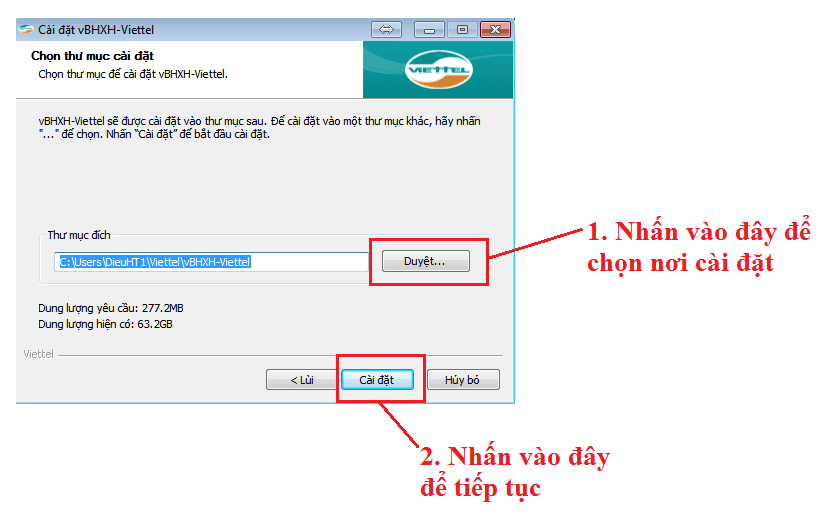
Task: Click the 'Cài đặt vBHXH-Viettel' window title
Action: coord(96,29)
